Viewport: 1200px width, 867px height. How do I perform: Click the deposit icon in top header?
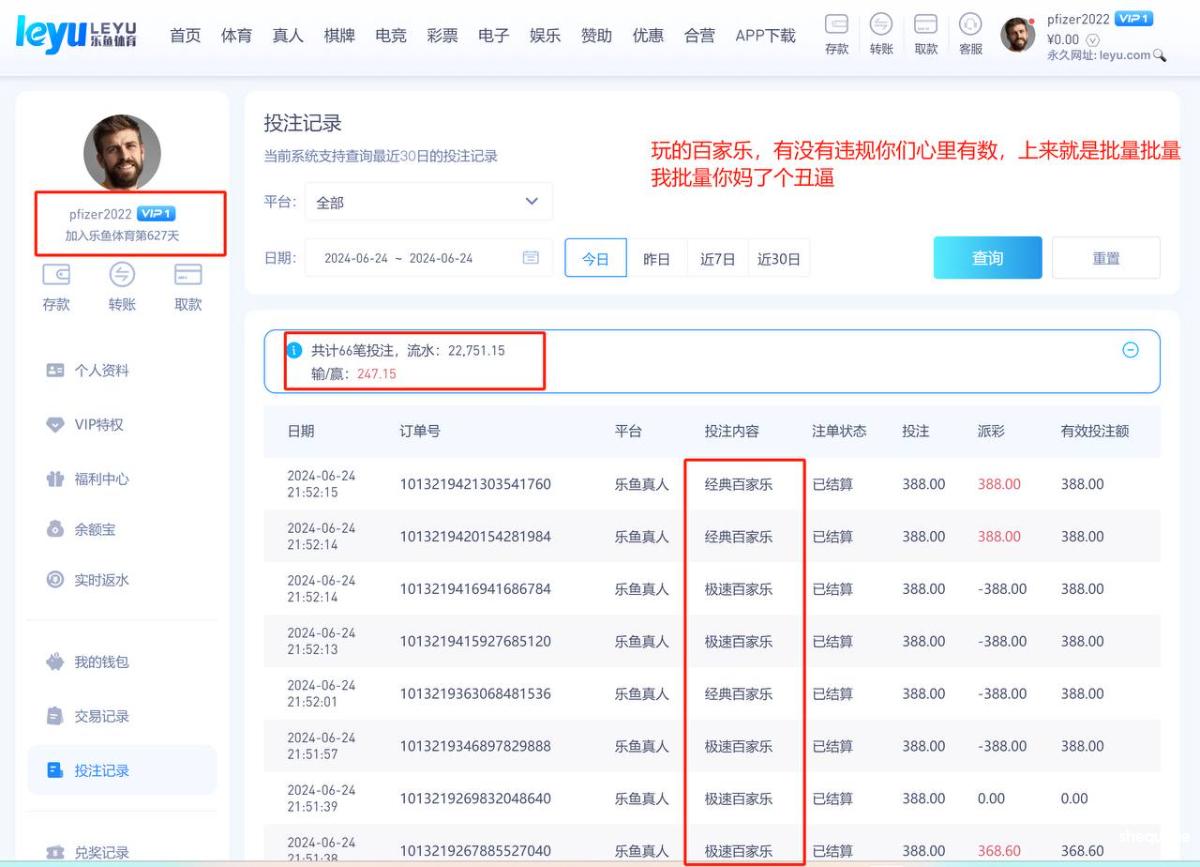(837, 25)
